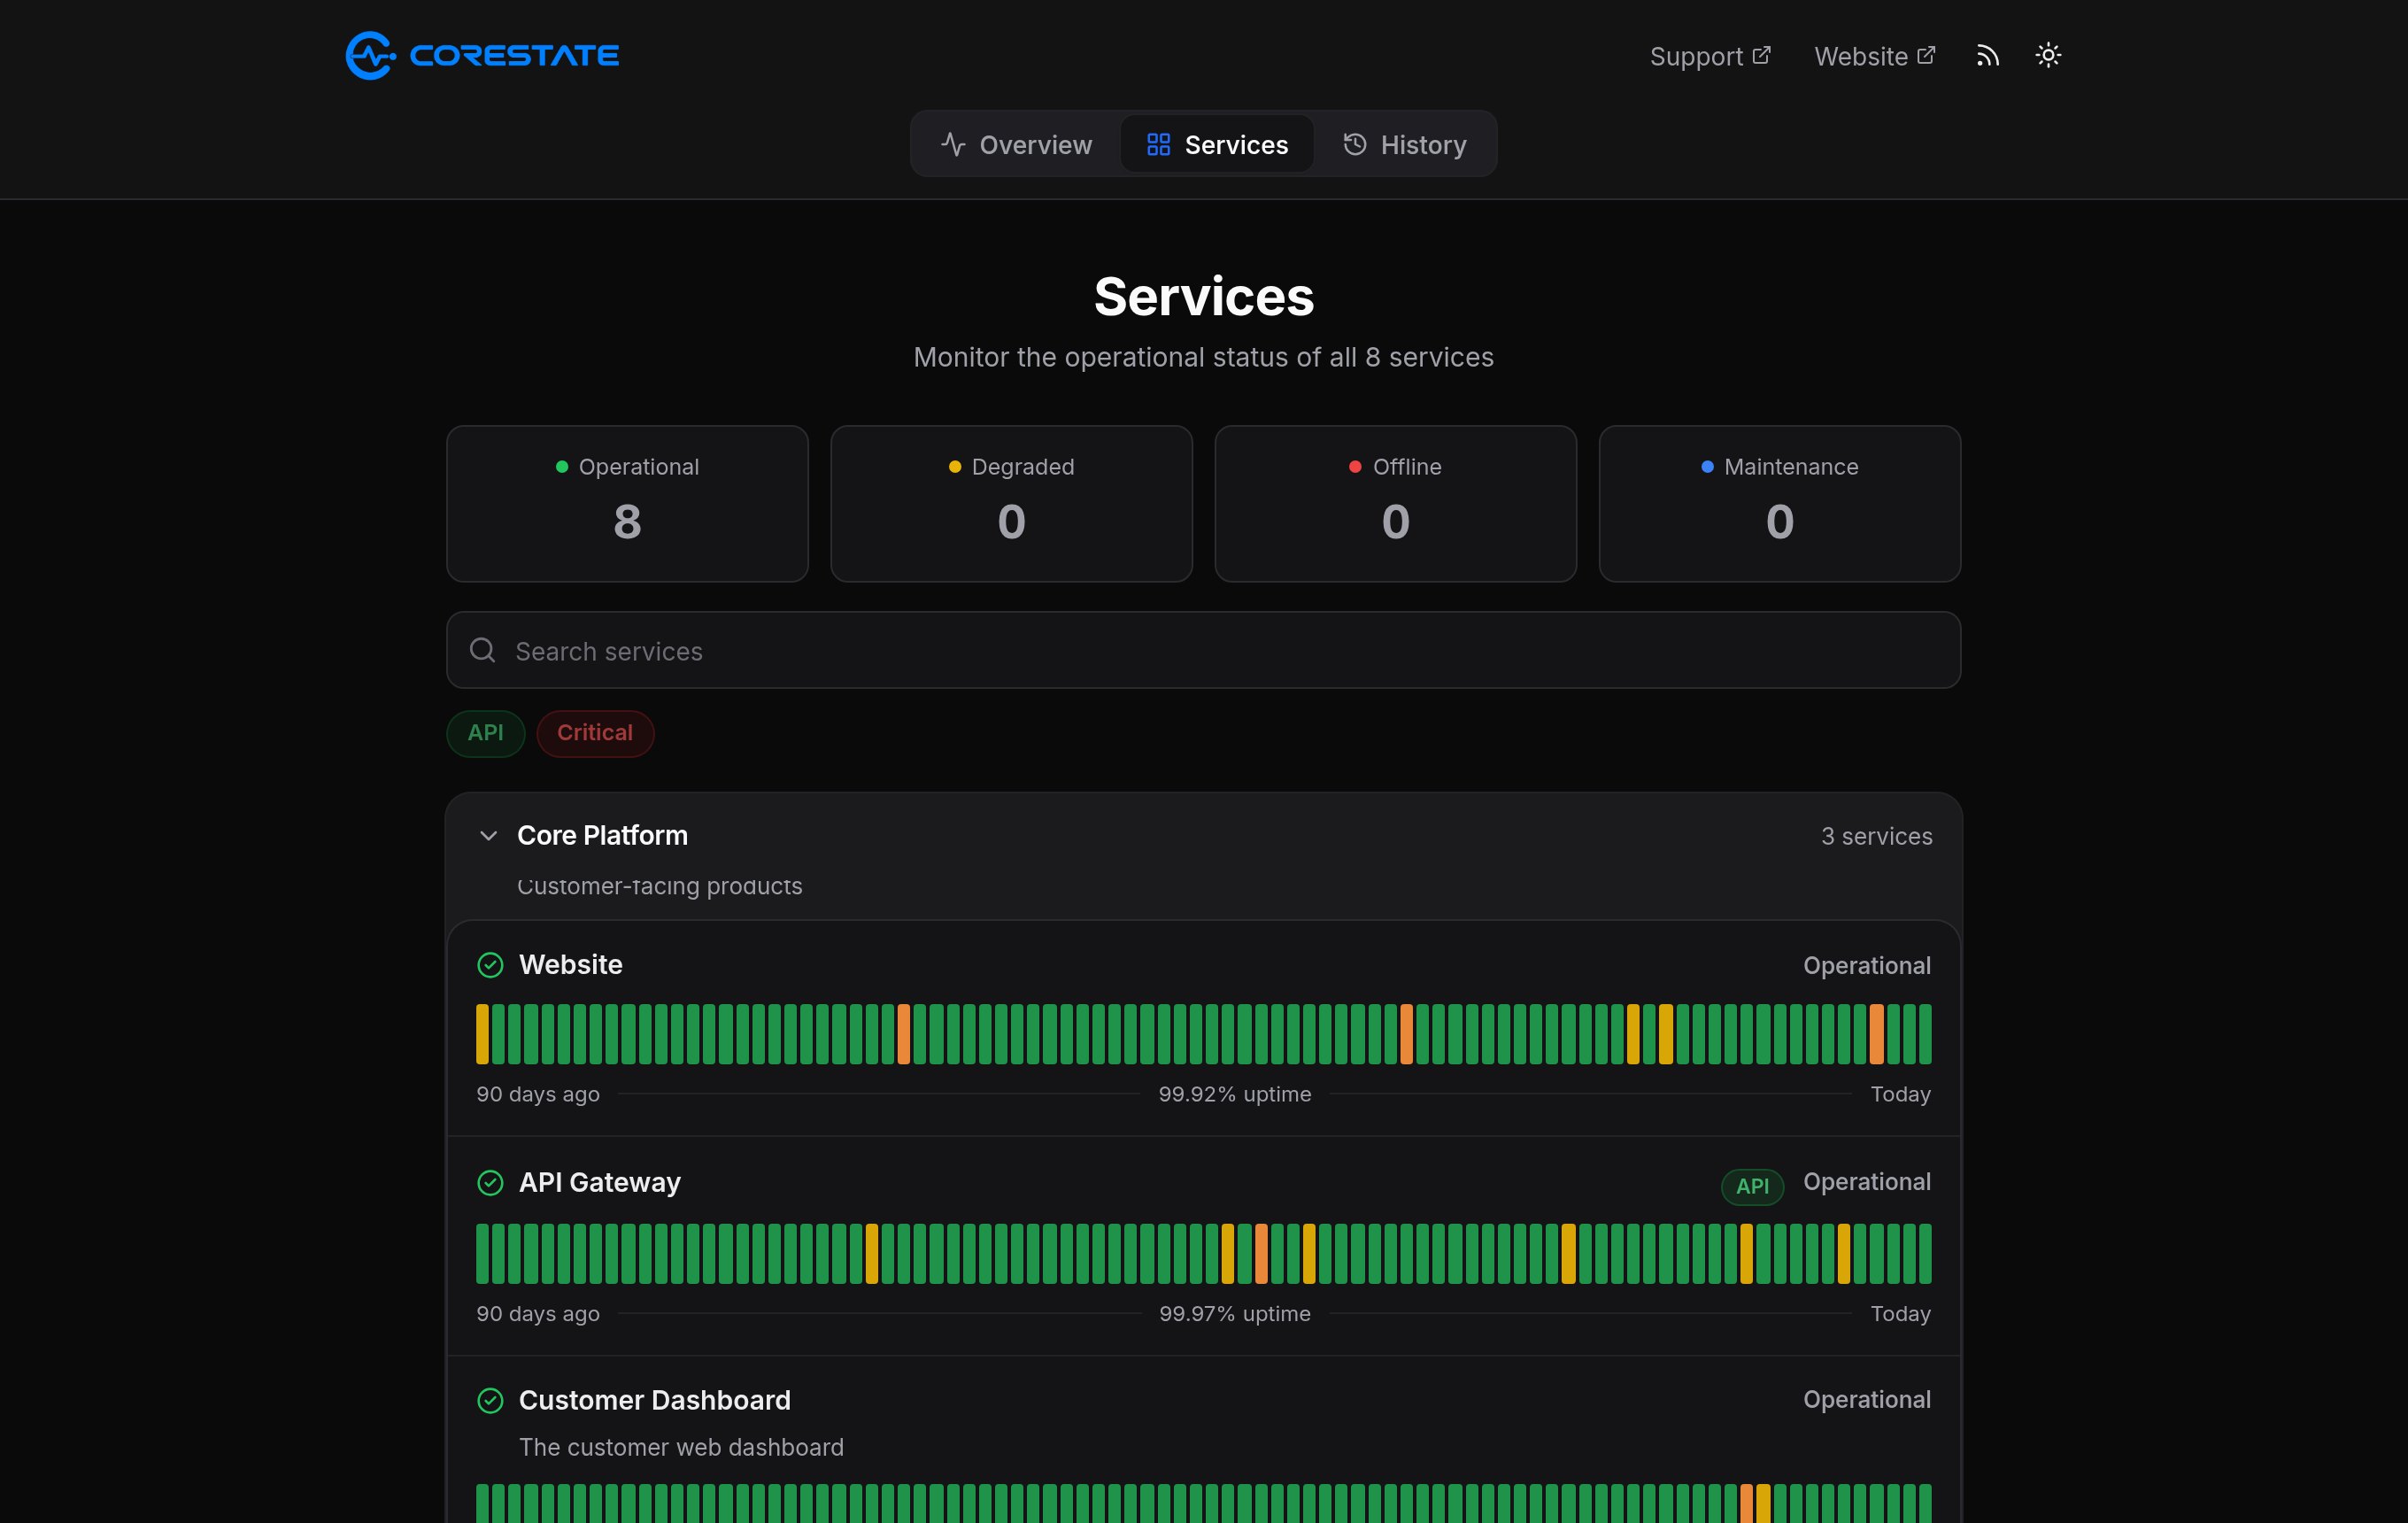Filter by the Critical tag chip
Screen dimensions: 2408x1523
click(595, 733)
